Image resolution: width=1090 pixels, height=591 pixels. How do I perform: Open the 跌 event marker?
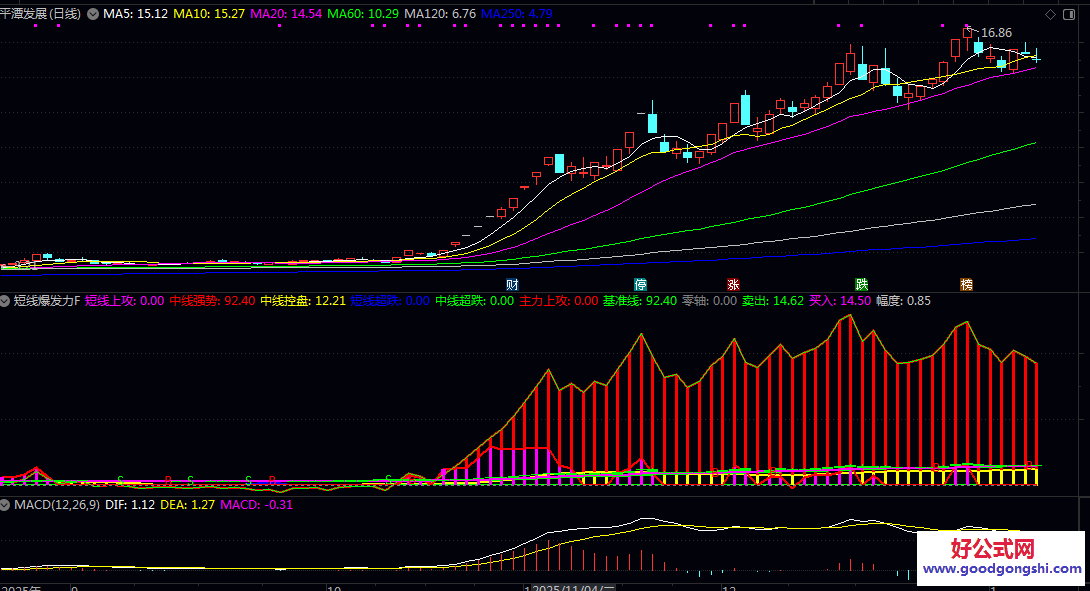(x=862, y=284)
